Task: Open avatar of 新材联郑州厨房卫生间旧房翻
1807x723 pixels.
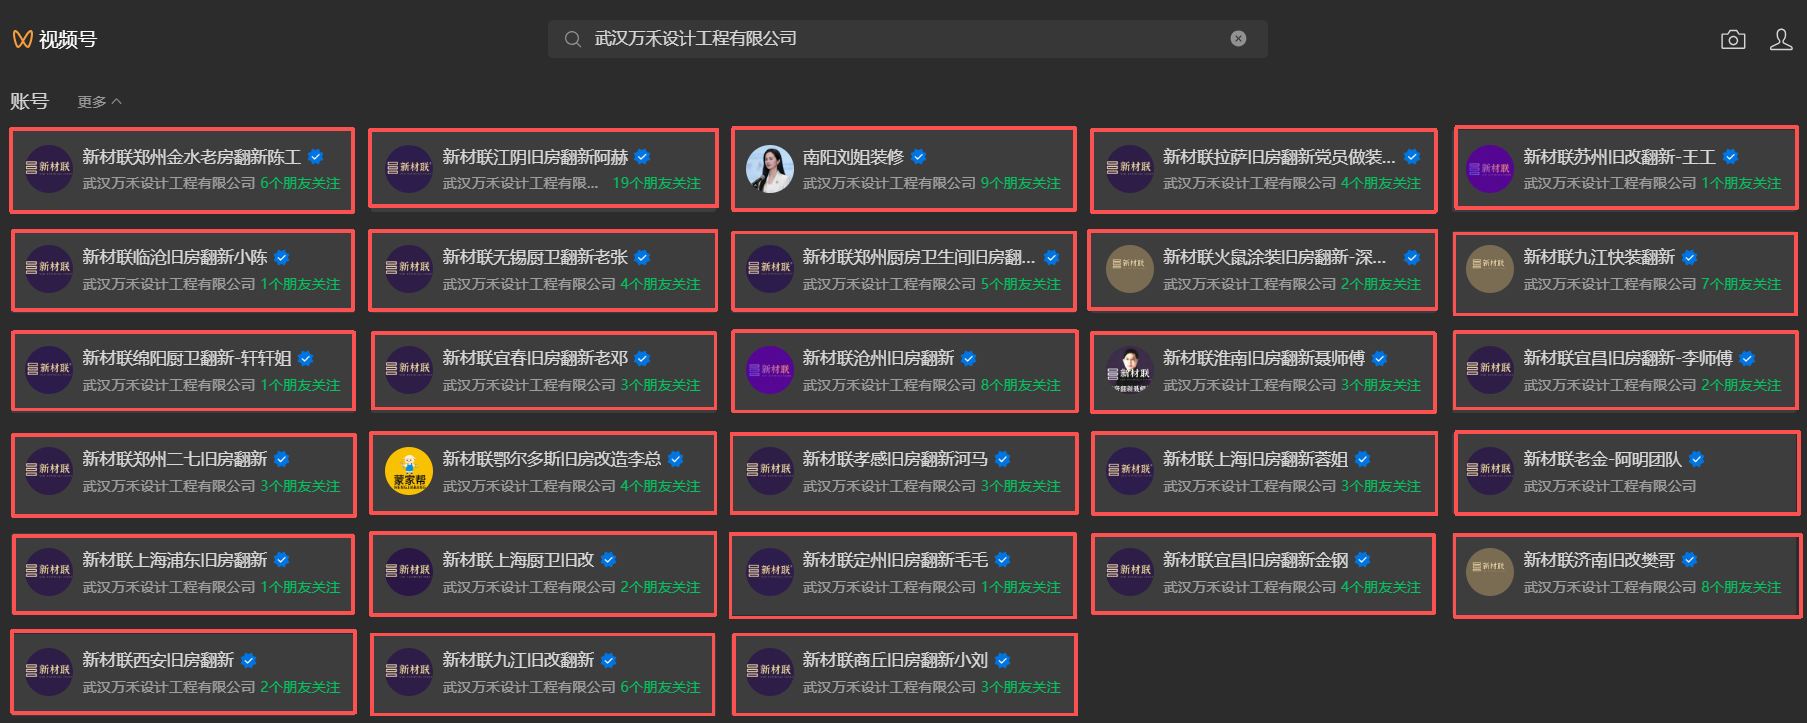Action: pyautogui.click(x=769, y=269)
